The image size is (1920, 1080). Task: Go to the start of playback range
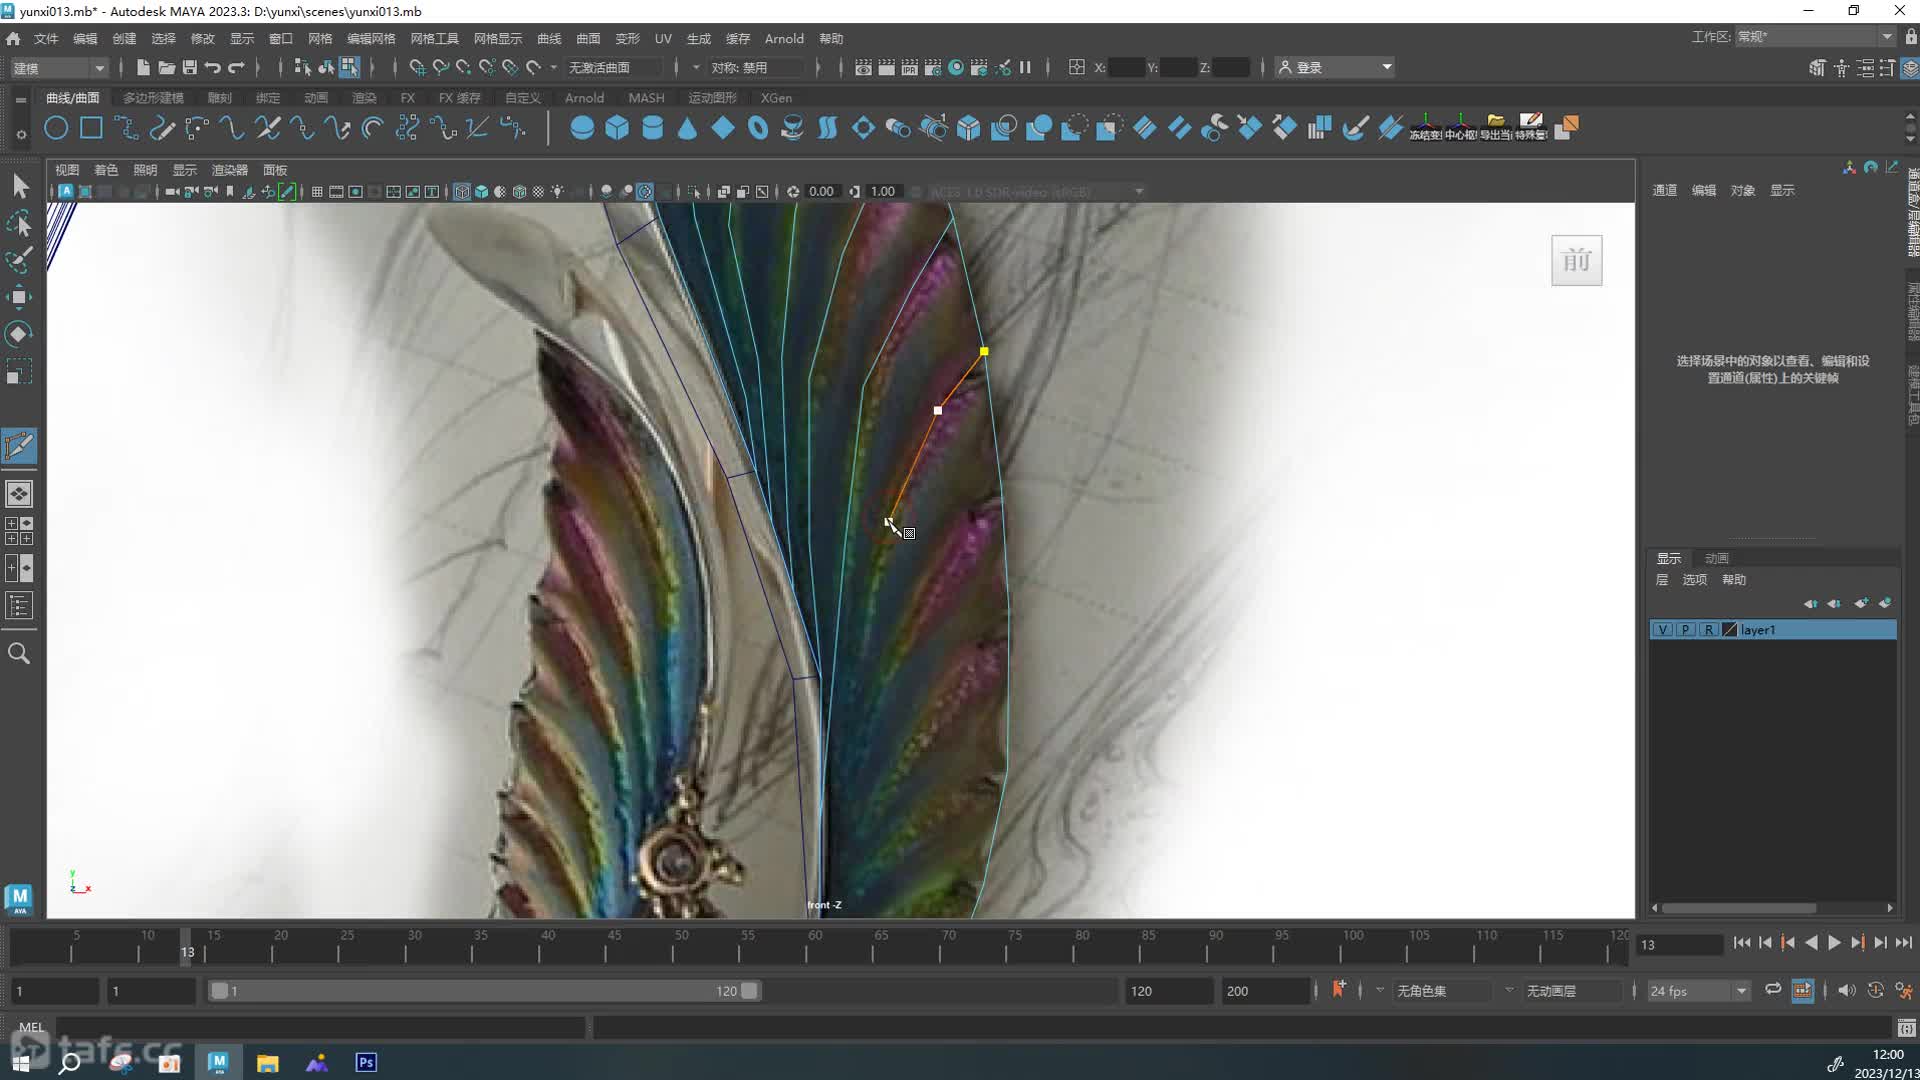pyautogui.click(x=1742, y=943)
